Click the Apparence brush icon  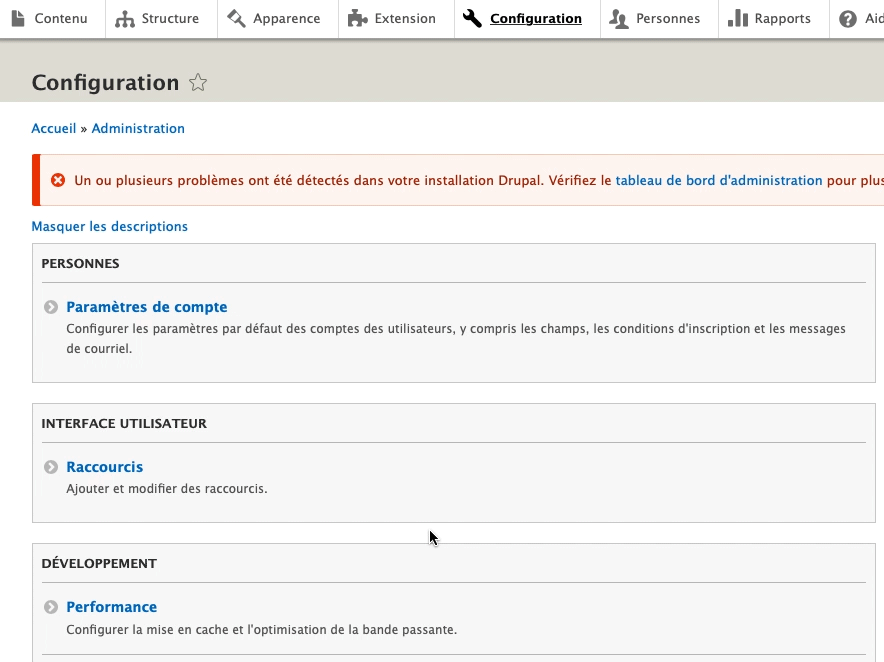(236, 18)
